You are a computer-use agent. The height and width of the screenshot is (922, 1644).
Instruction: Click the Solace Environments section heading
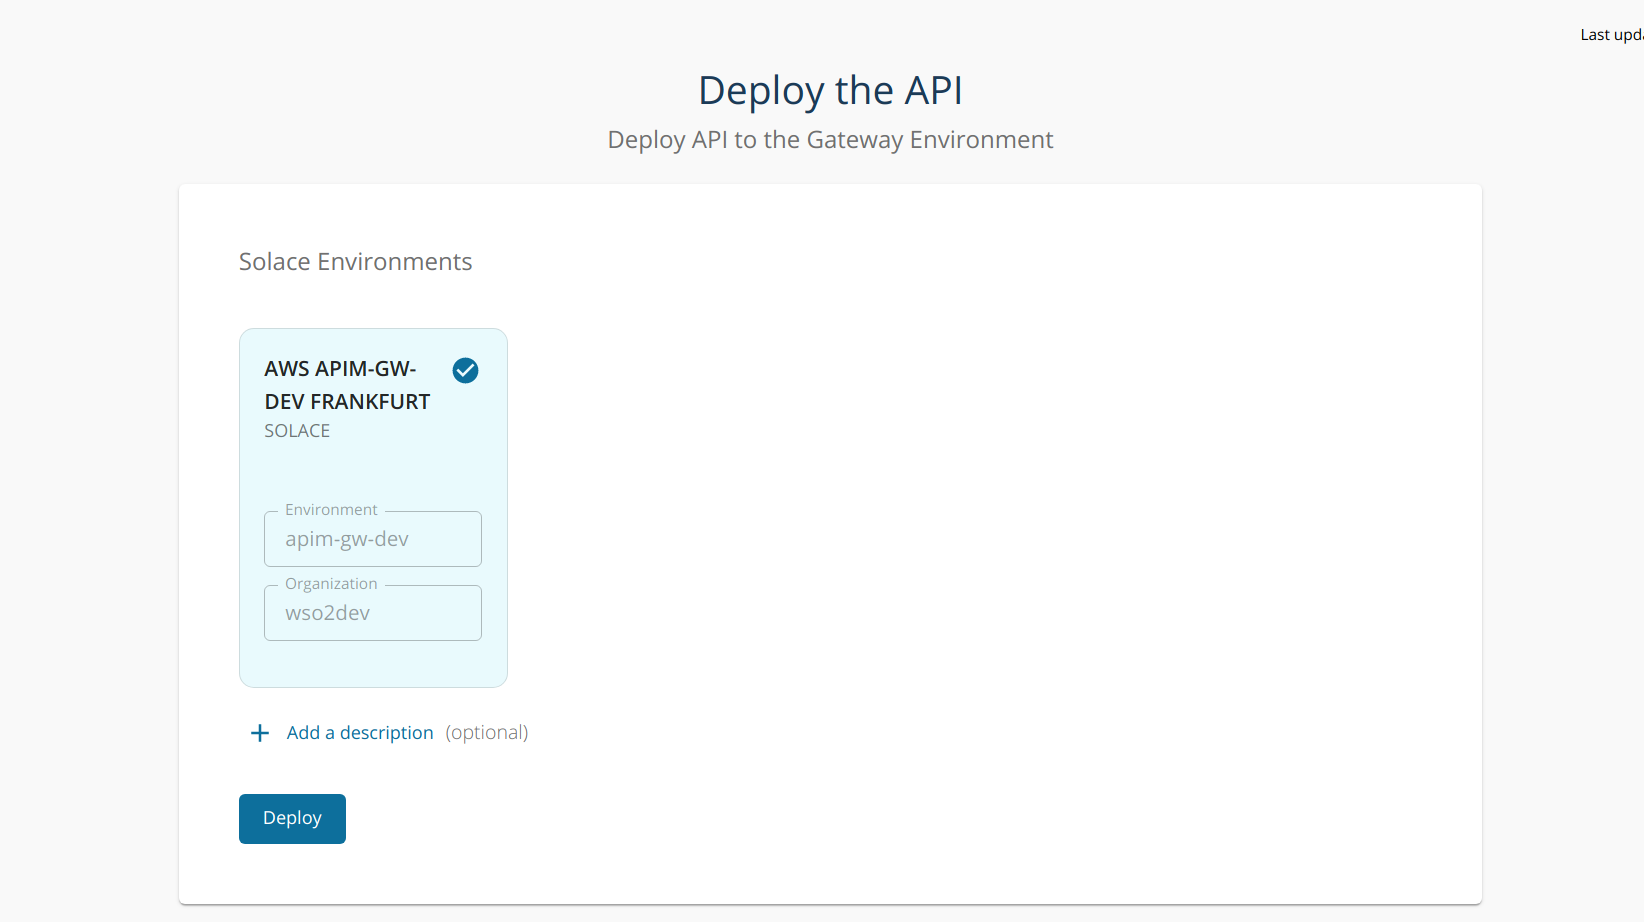pyautogui.click(x=355, y=261)
